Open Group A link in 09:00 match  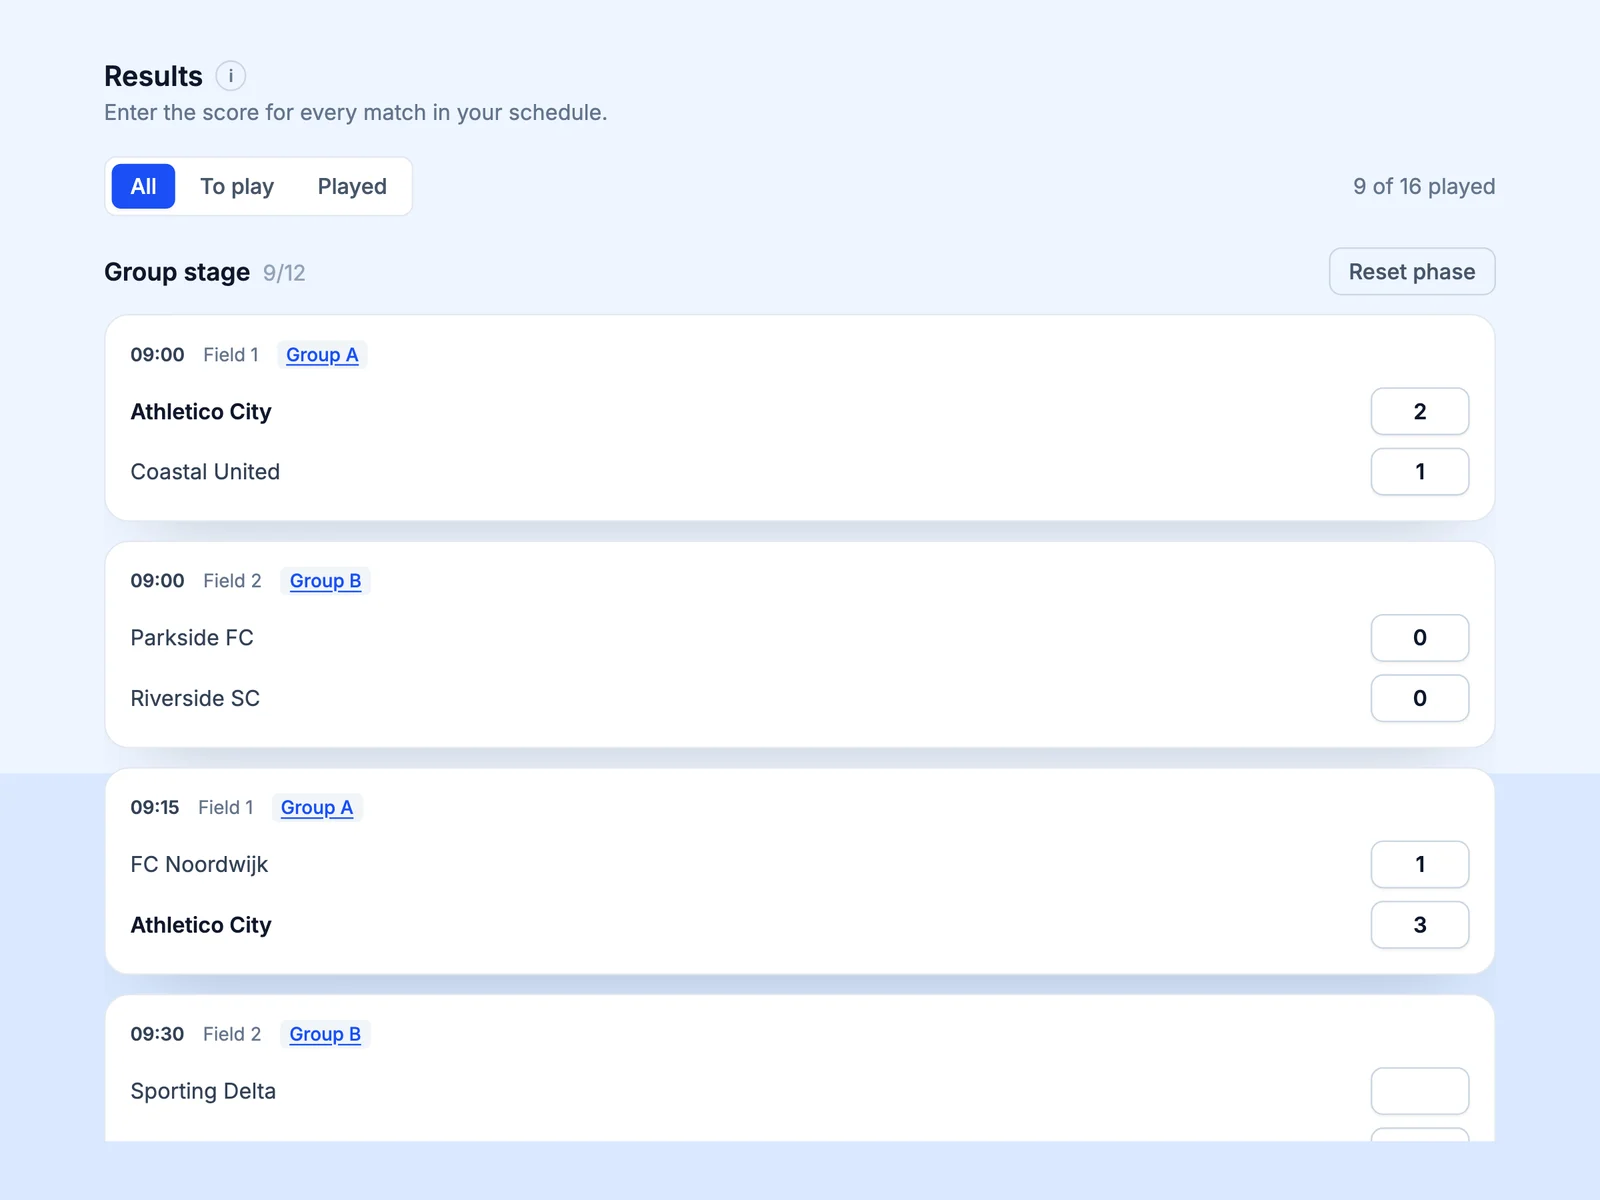point(322,355)
